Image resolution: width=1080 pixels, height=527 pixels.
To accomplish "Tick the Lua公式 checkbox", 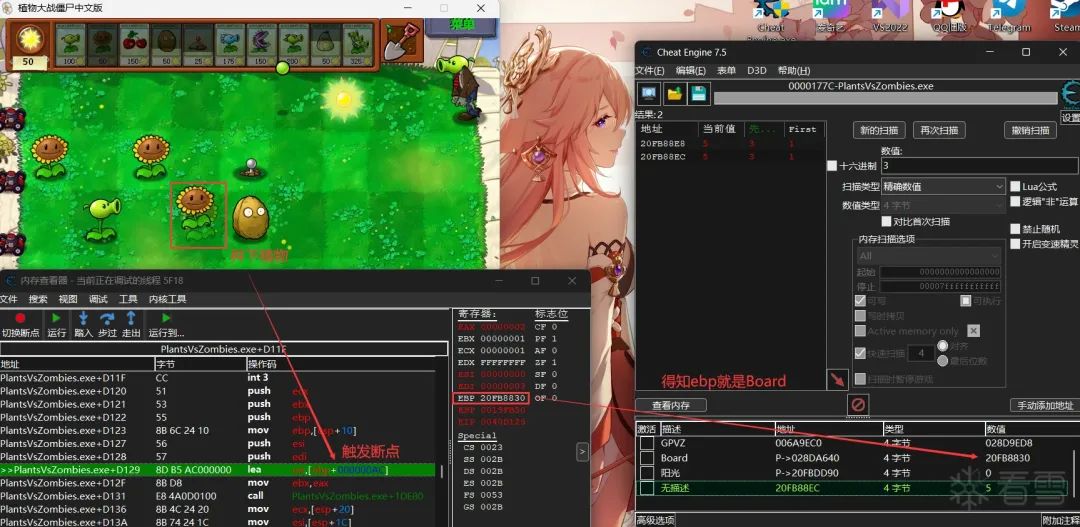I will tap(1015, 186).
